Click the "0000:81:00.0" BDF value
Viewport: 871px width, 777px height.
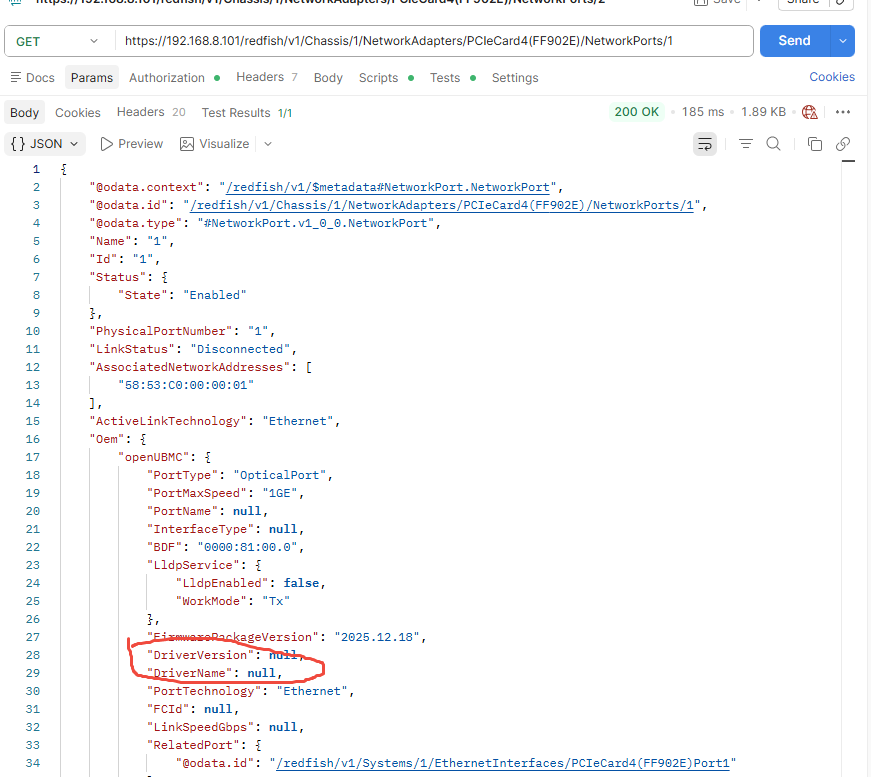[247, 547]
